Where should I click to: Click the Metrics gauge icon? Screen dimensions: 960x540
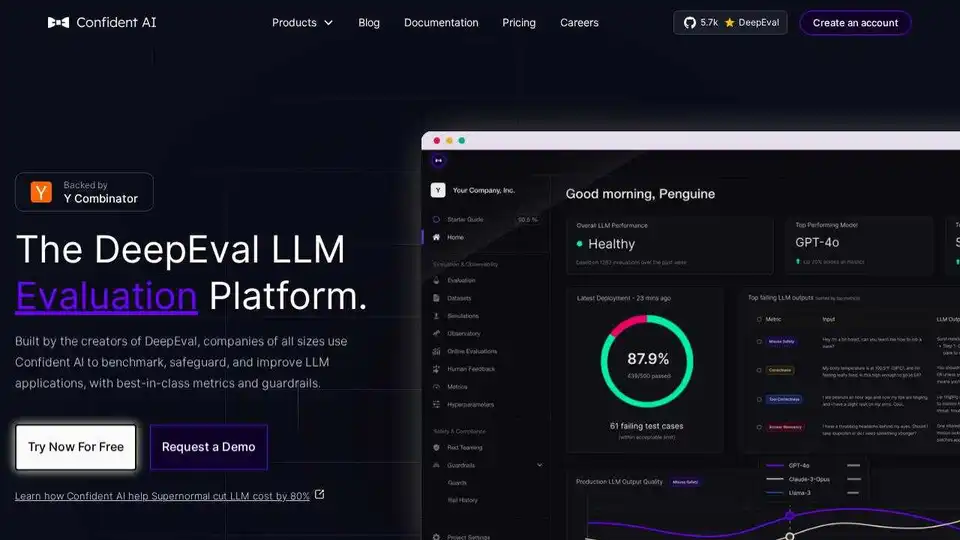click(x=436, y=387)
